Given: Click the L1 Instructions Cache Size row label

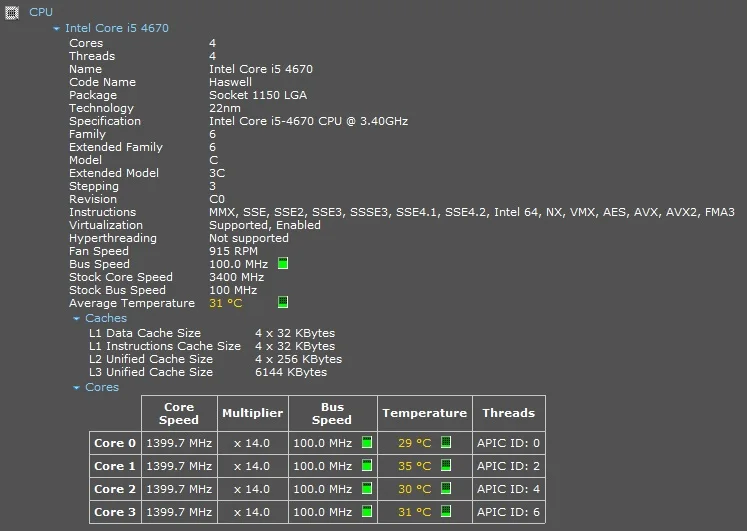Looking at the screenshot, I should point(165,346).
